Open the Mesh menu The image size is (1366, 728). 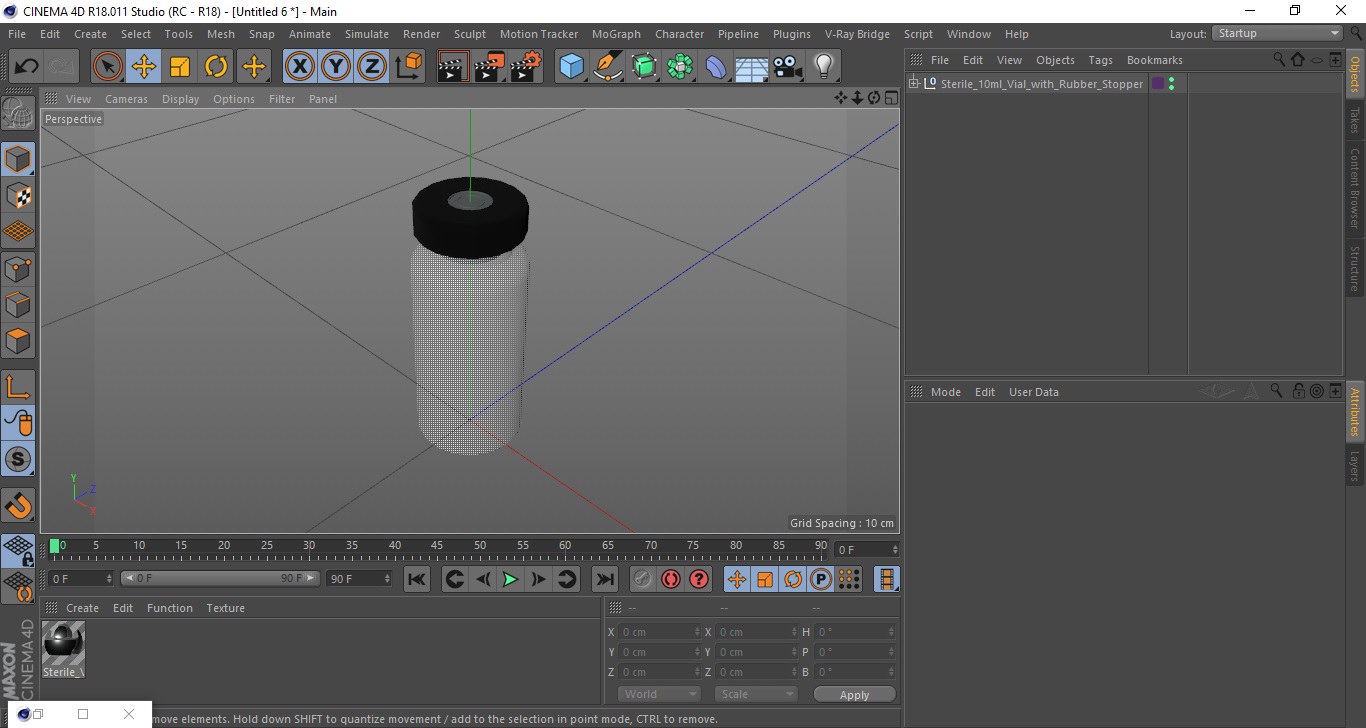[220, 34]
